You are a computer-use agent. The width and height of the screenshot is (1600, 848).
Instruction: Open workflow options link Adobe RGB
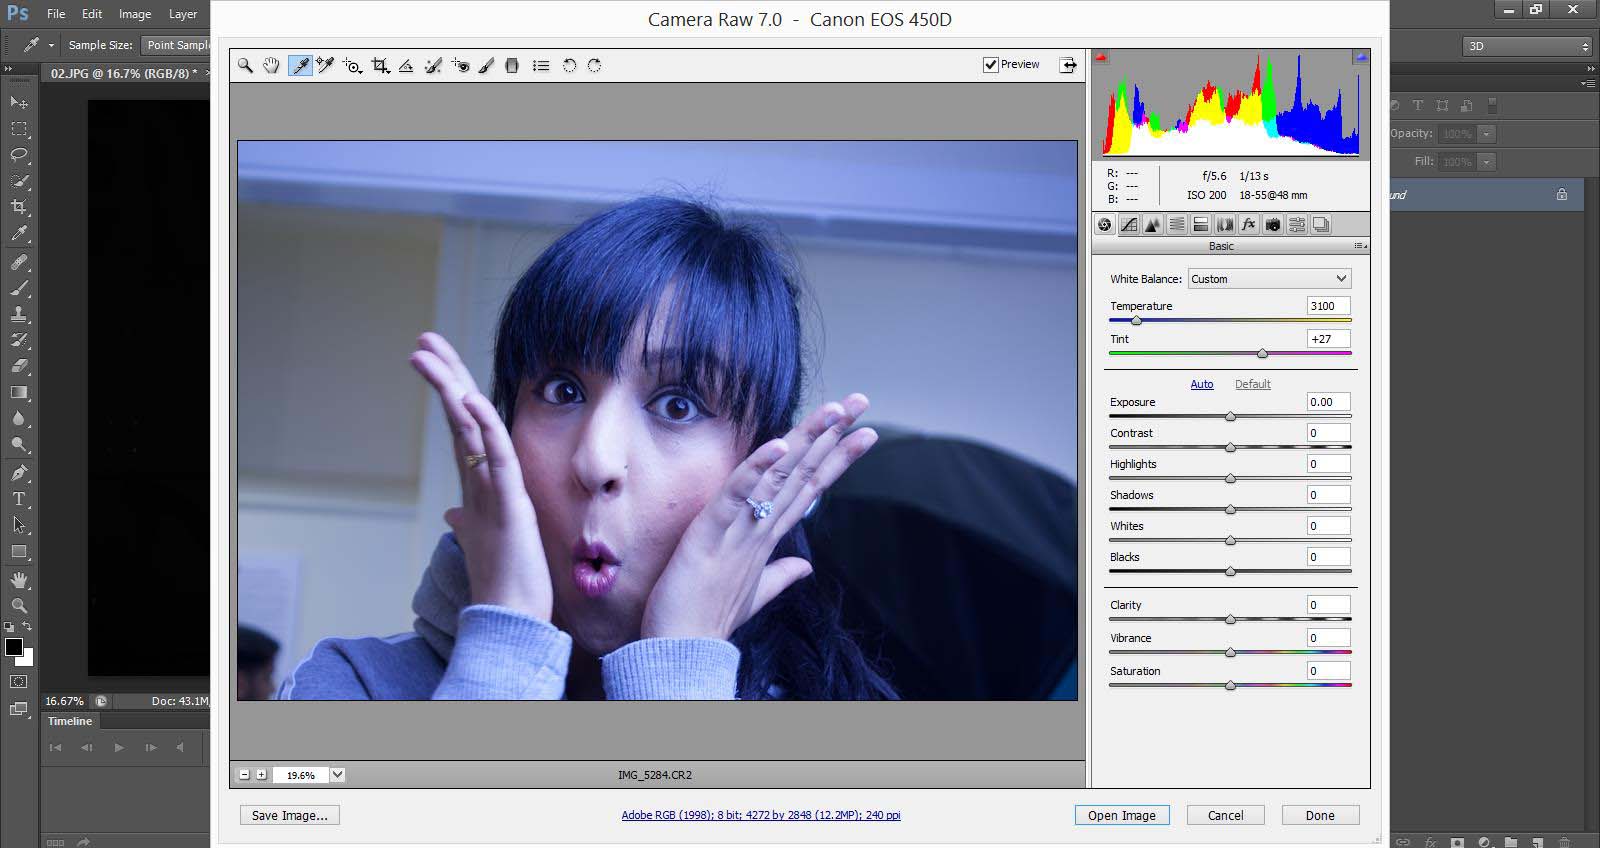tap(760, 815)
